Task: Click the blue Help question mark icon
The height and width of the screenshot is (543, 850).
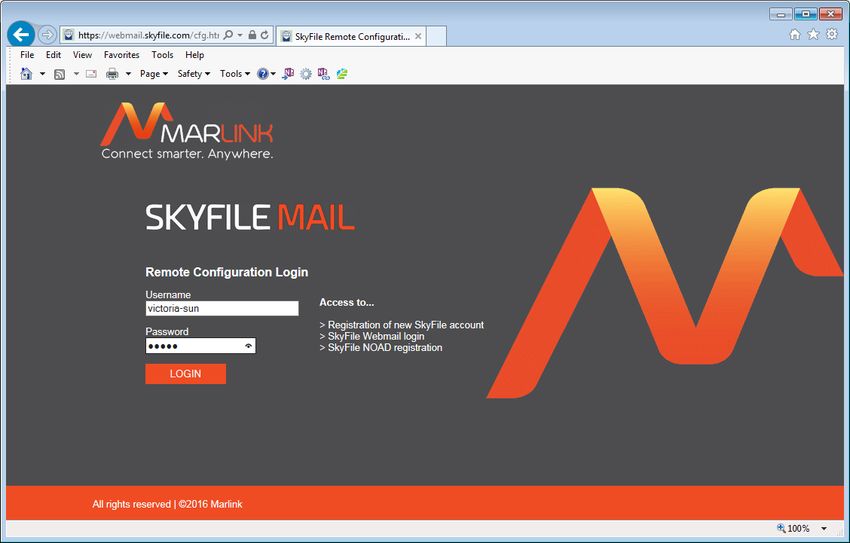Action: coord(263,74)
